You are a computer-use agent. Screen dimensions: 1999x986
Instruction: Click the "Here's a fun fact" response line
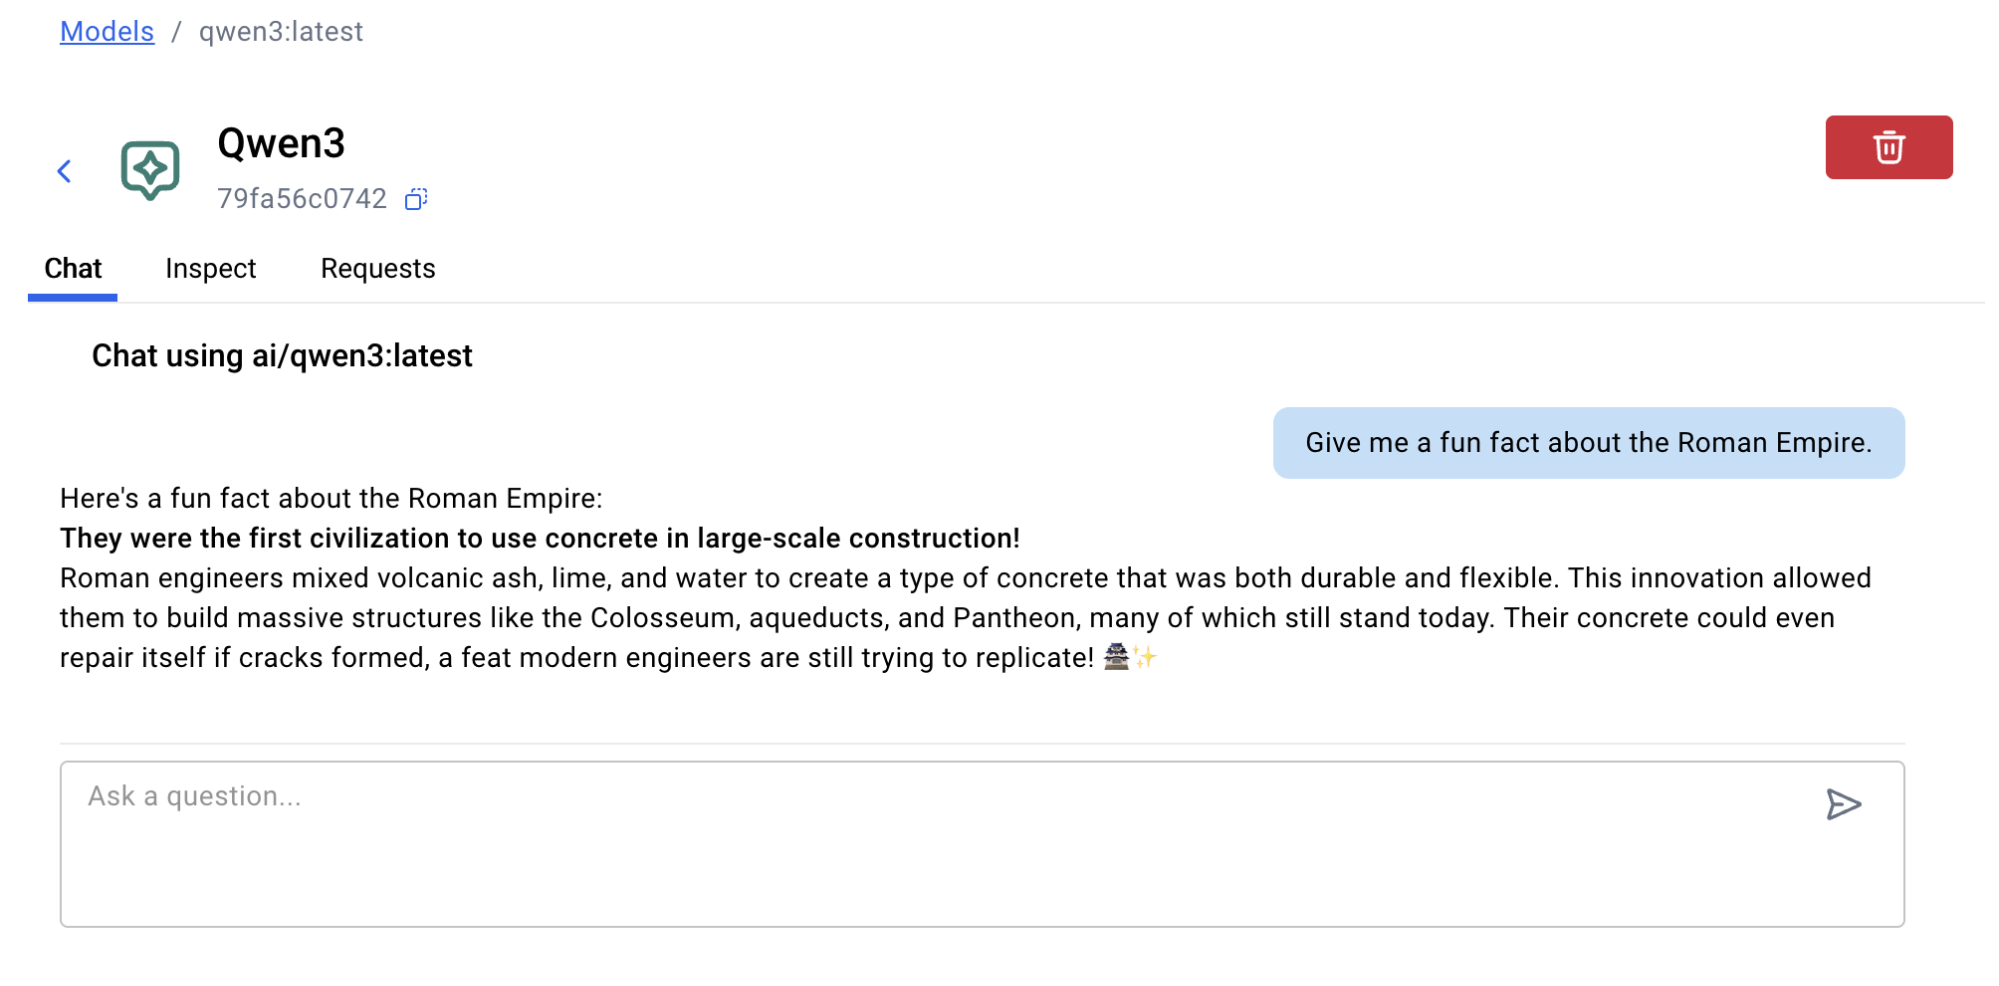(331, 498)
